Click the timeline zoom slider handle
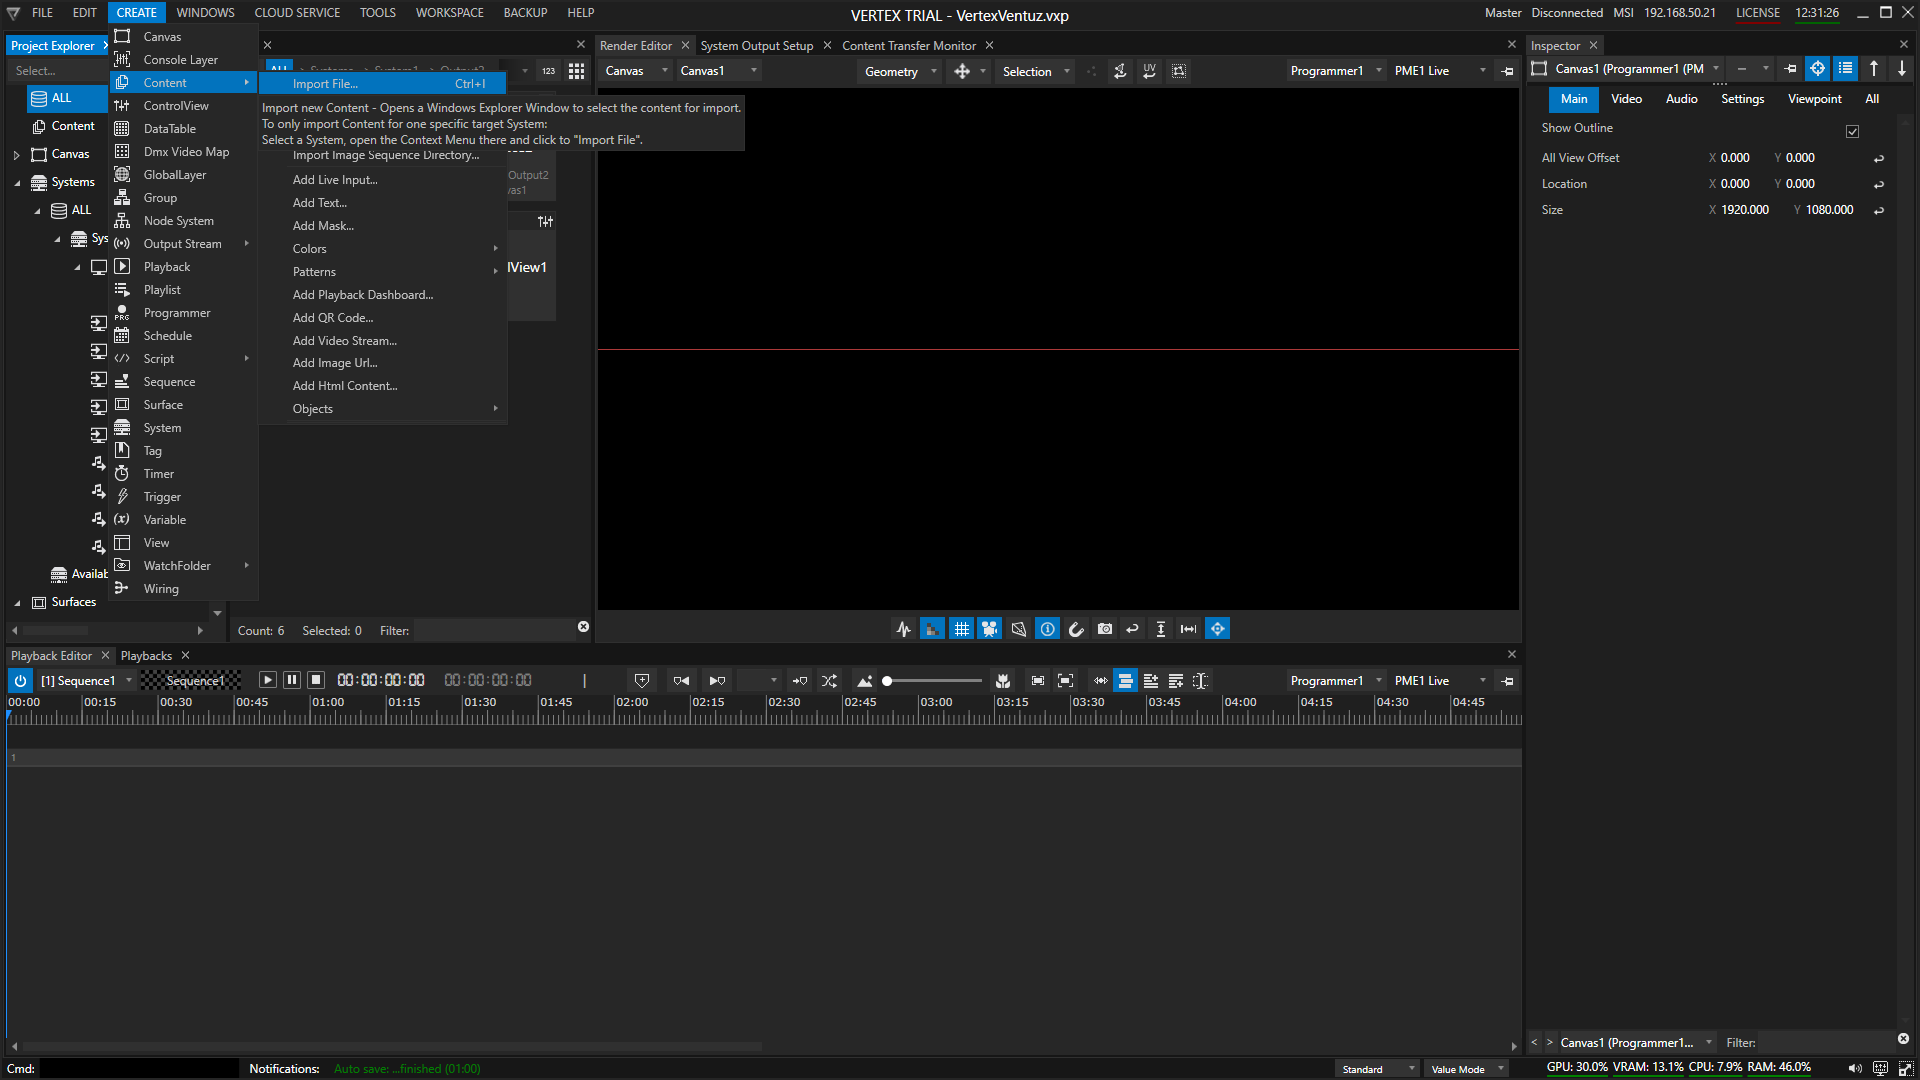Screen dimensions: 1920x1080 (x=887, y=681)
